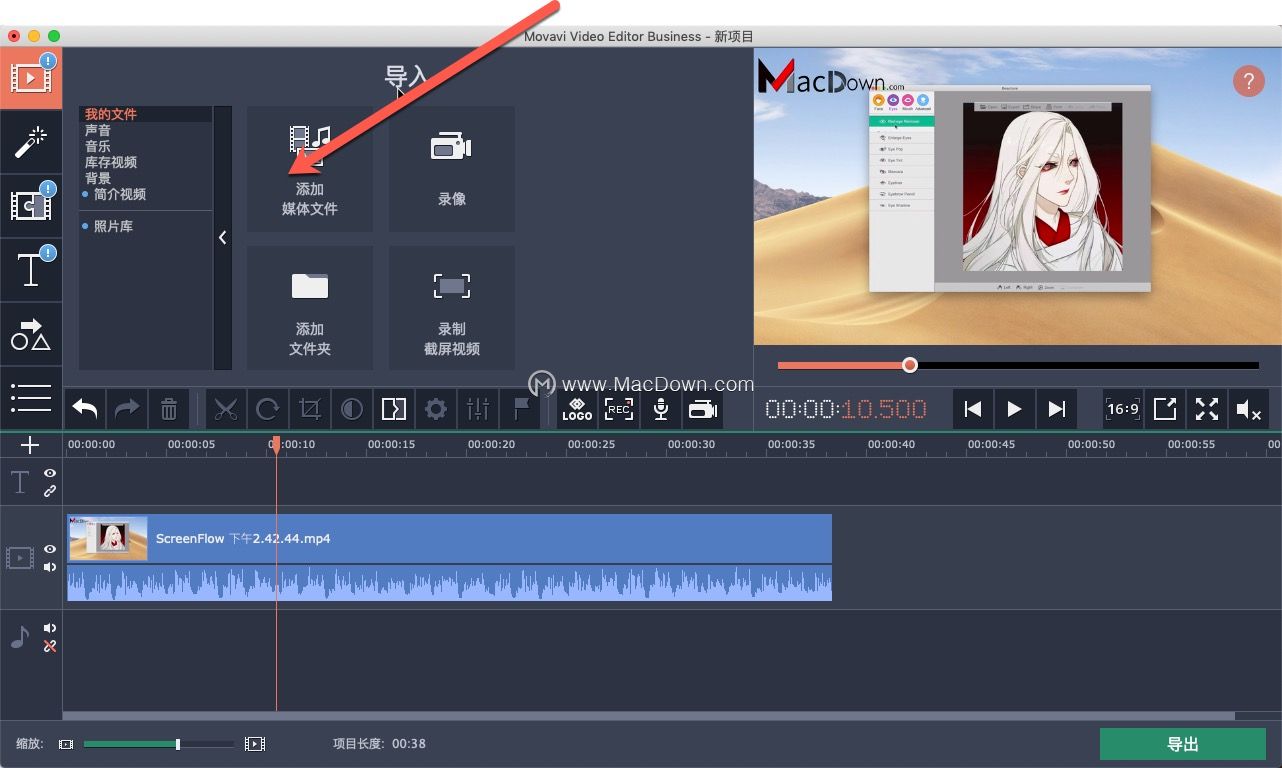Toggle title track visibility eye

50,473
